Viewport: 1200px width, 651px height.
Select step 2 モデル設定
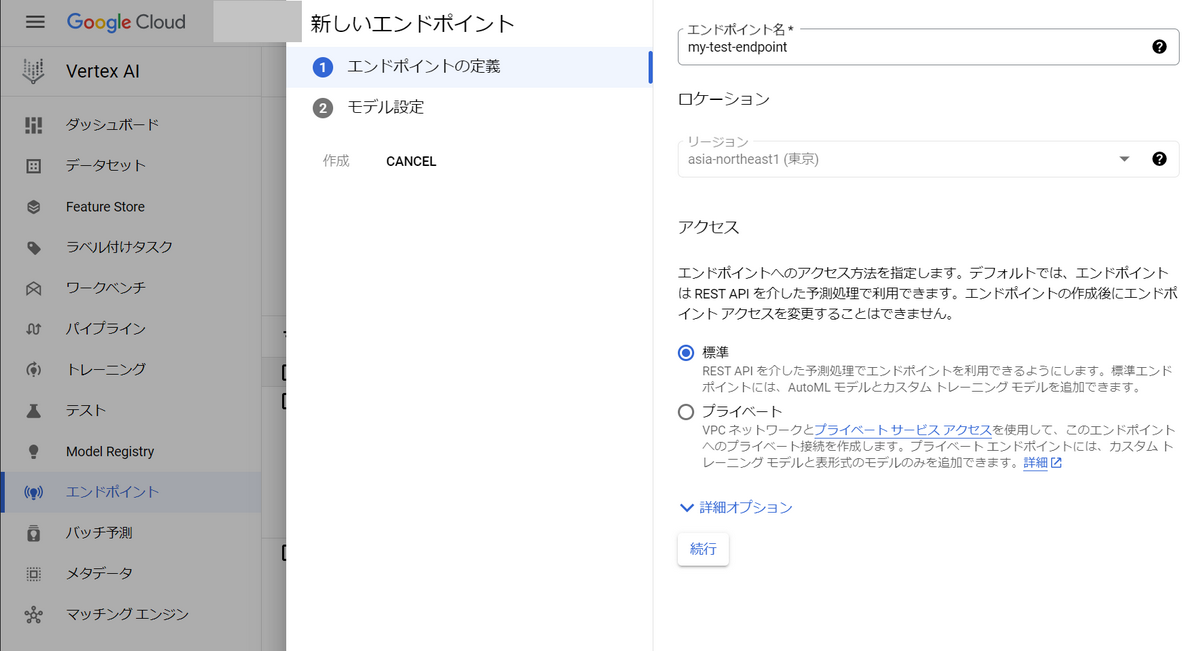click(468, 107)
